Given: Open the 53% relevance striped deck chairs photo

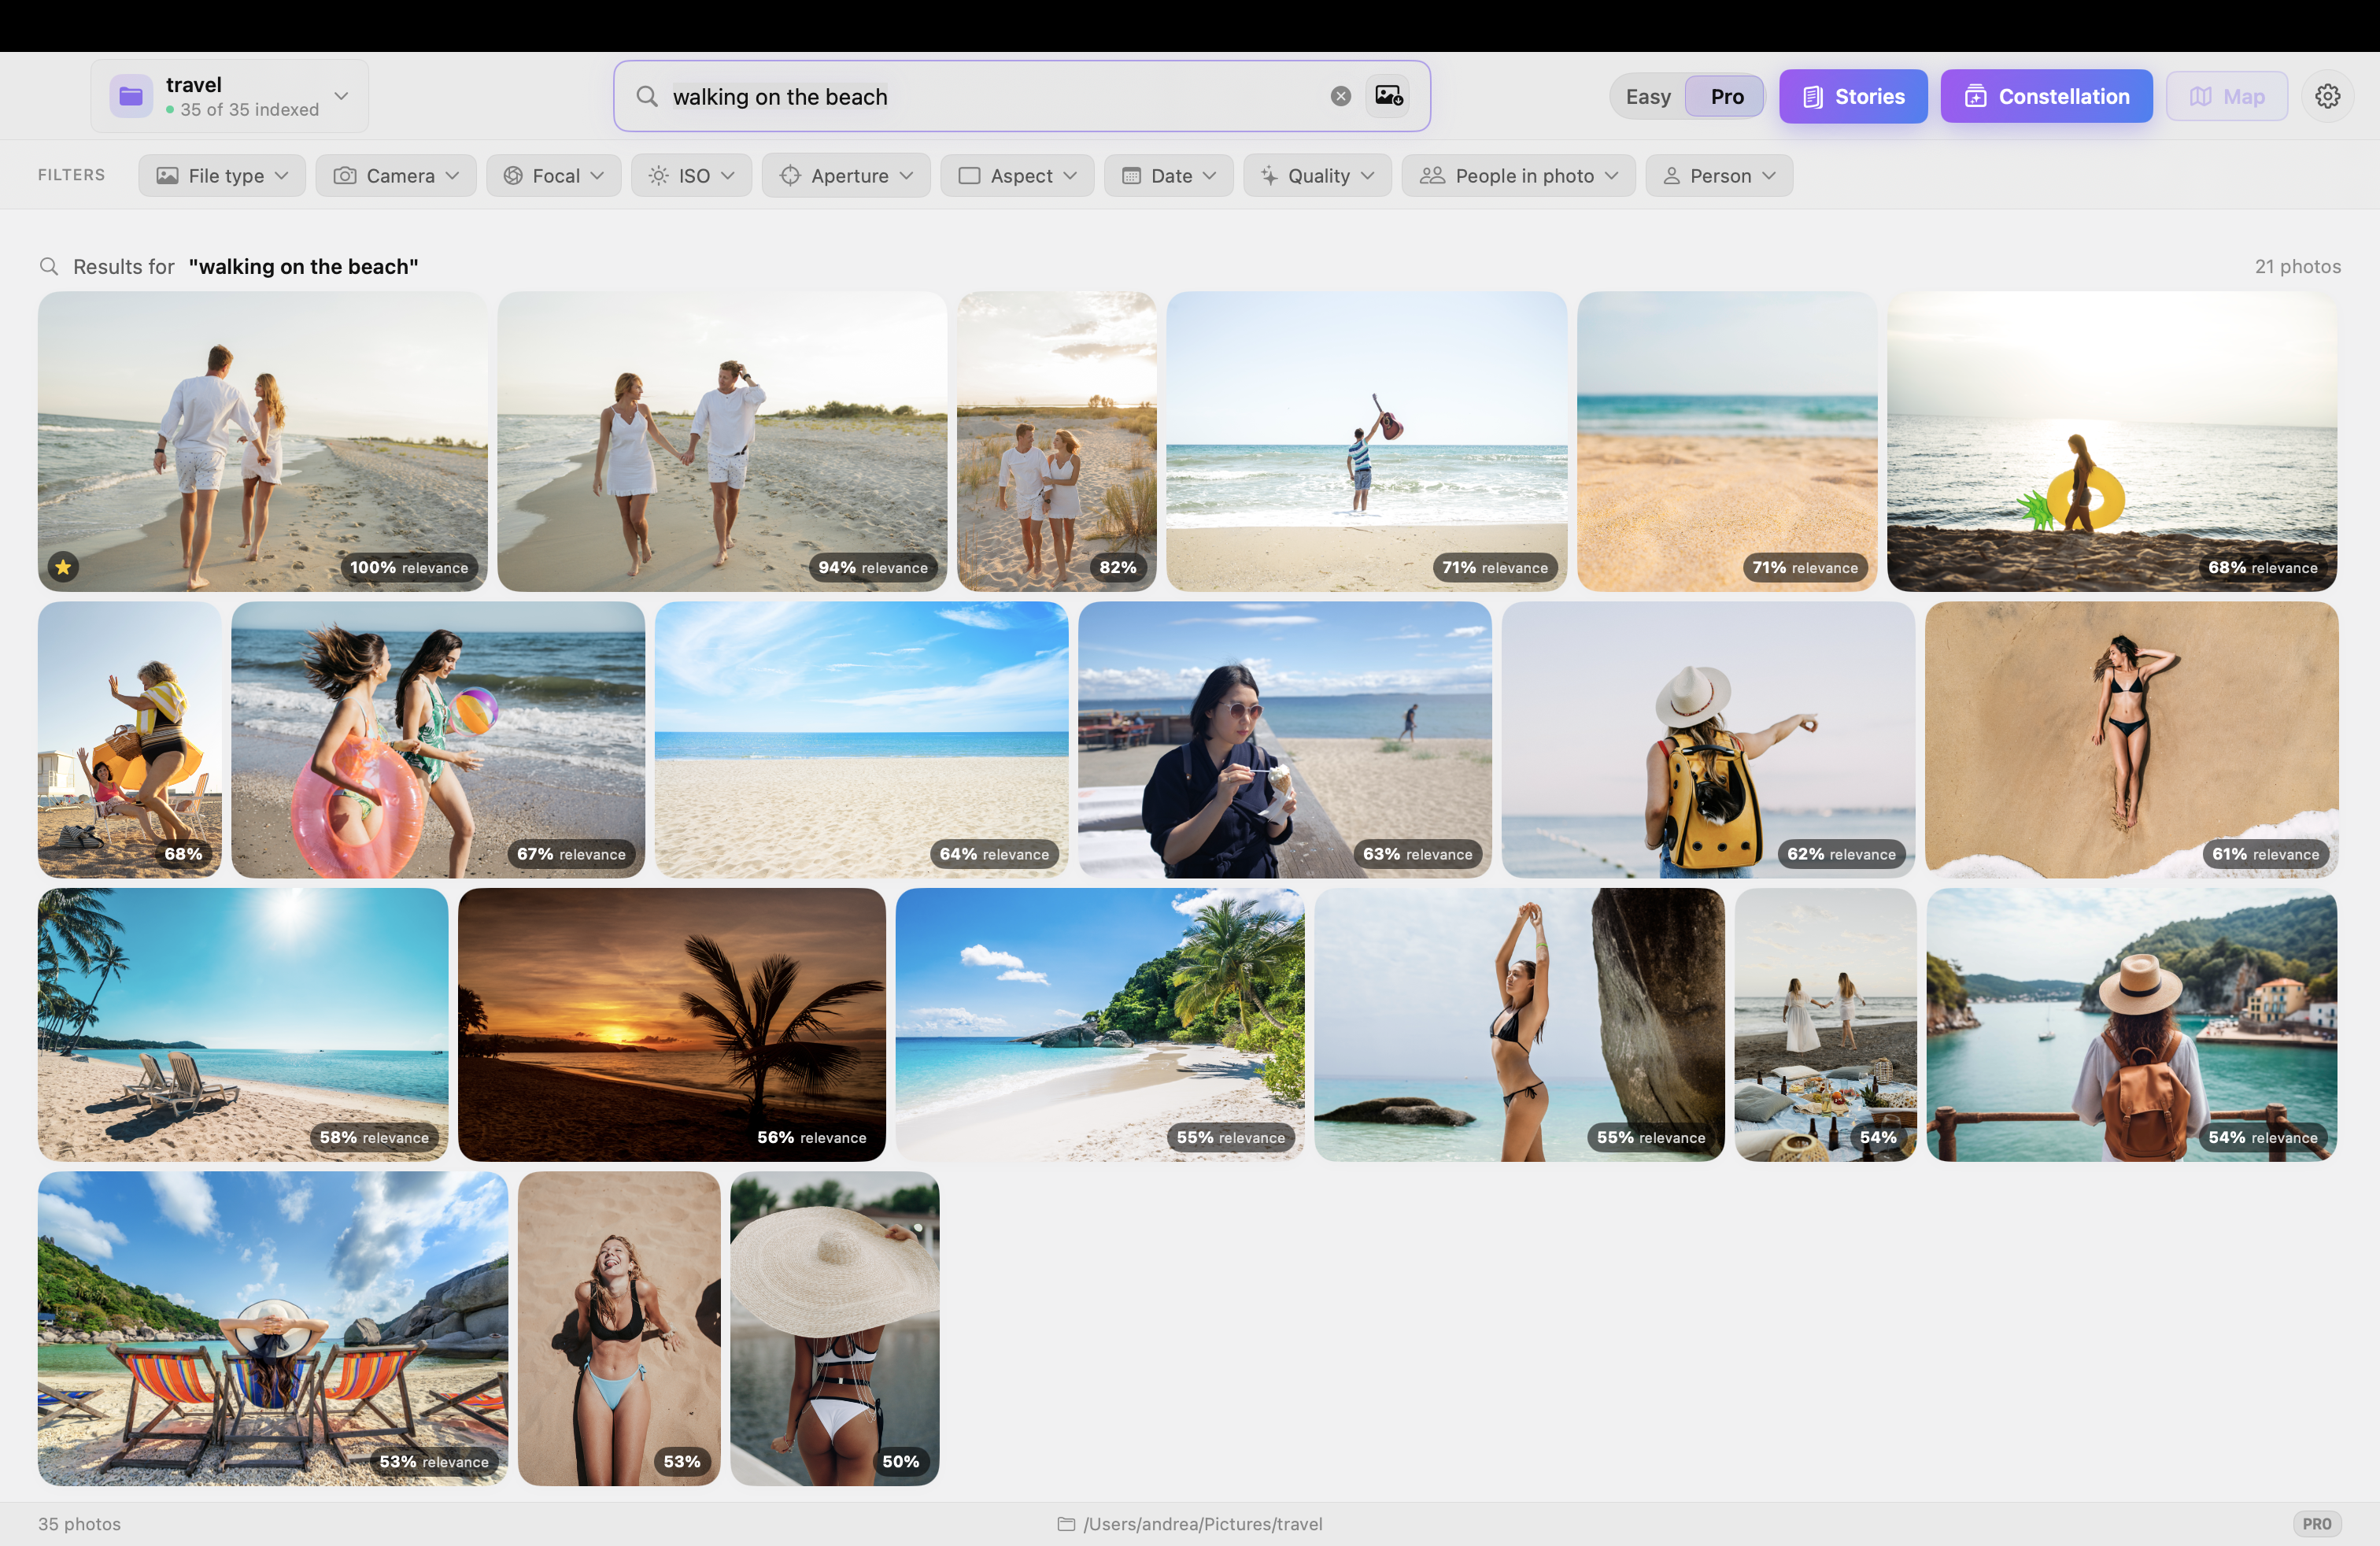Looking at the screenshot, I should click(x=273, y=1328).
